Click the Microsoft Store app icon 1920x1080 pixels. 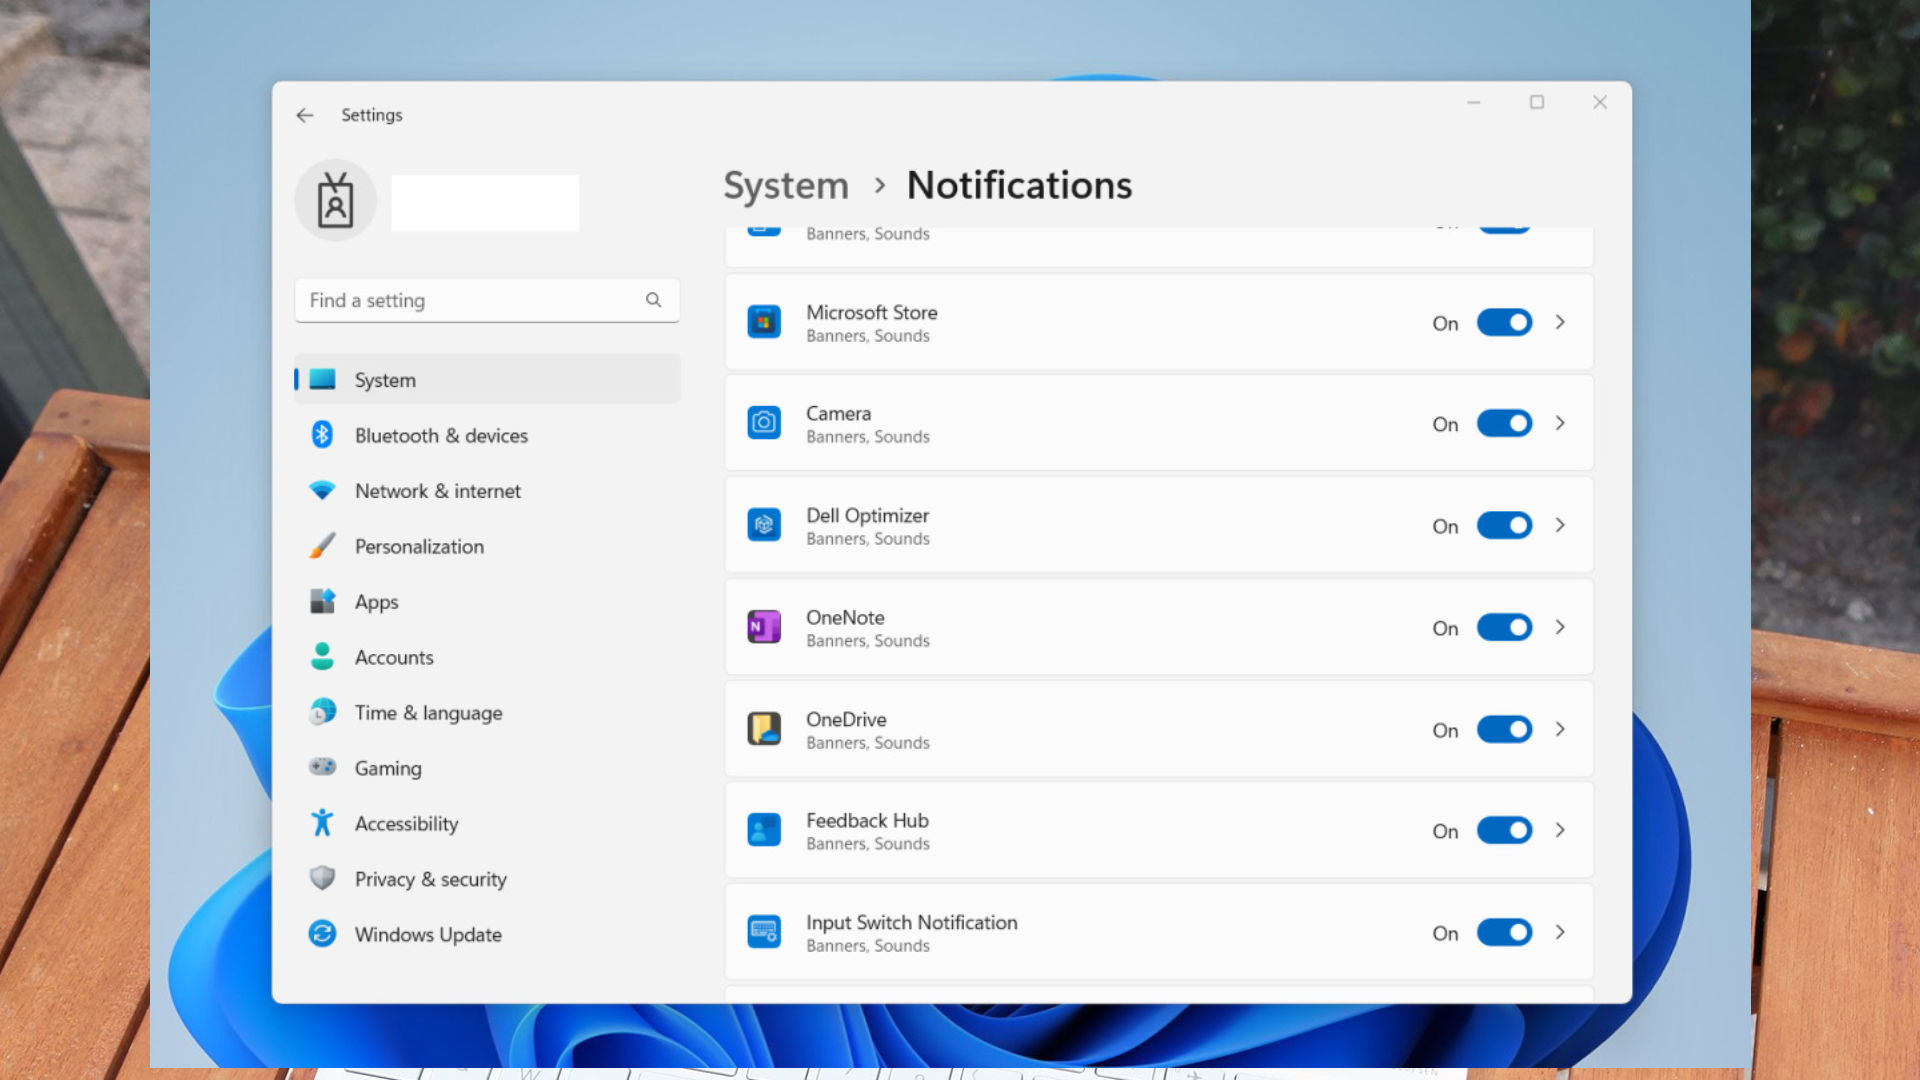[764, 322]
